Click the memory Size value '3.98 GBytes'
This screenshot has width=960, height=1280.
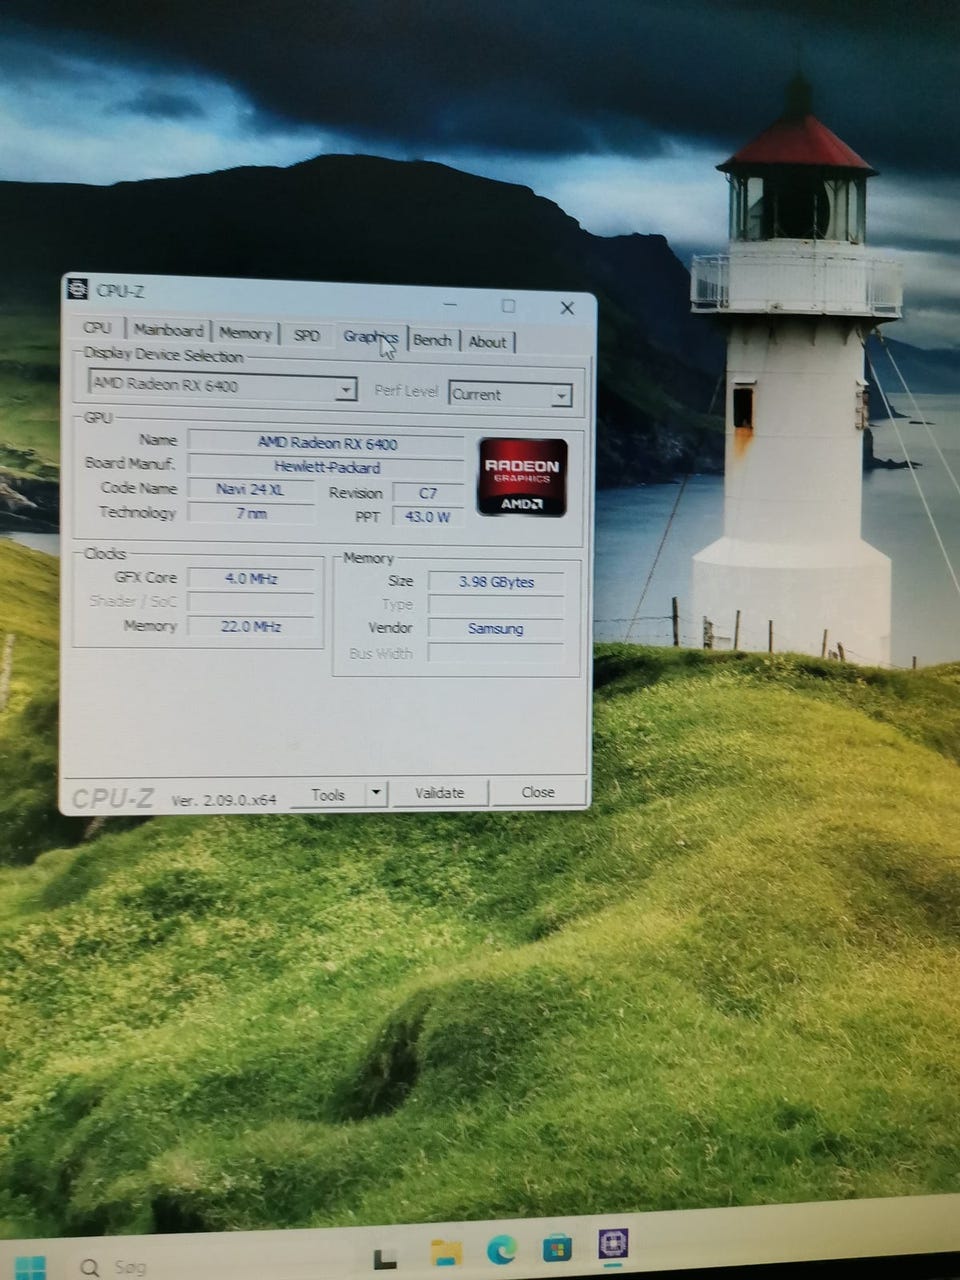point(496,582)
